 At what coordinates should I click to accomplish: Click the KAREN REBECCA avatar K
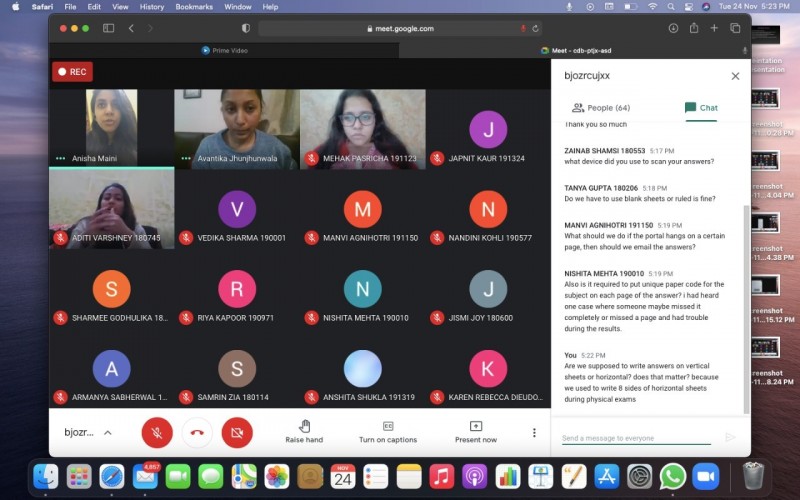488,368
